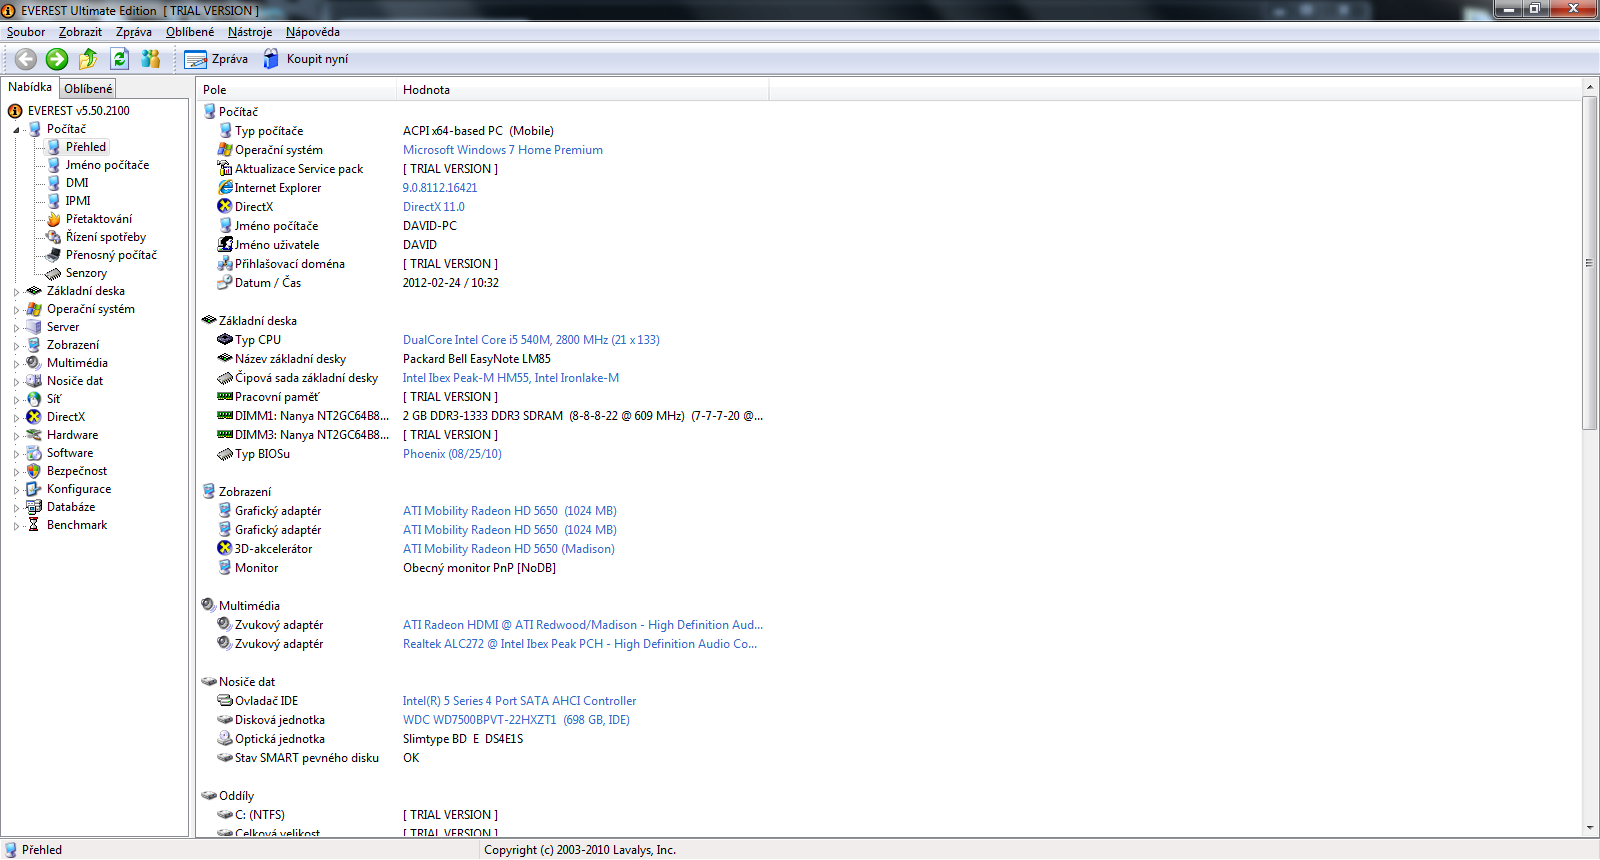Click the Software tree icon

pyautogui.click(x=34, y=453)
